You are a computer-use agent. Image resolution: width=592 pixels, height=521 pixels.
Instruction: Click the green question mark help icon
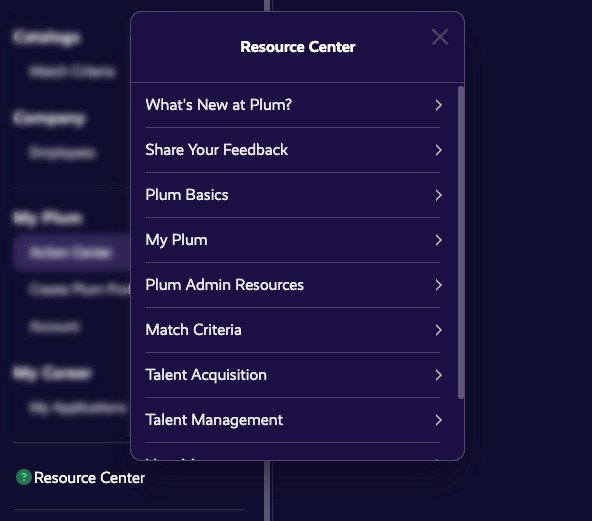[x=23, y=477]
